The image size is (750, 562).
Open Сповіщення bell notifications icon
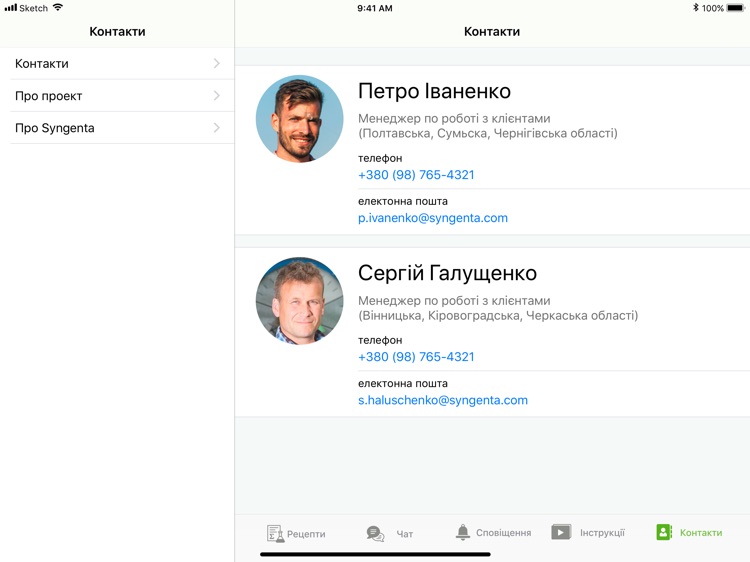coord(463,532)
